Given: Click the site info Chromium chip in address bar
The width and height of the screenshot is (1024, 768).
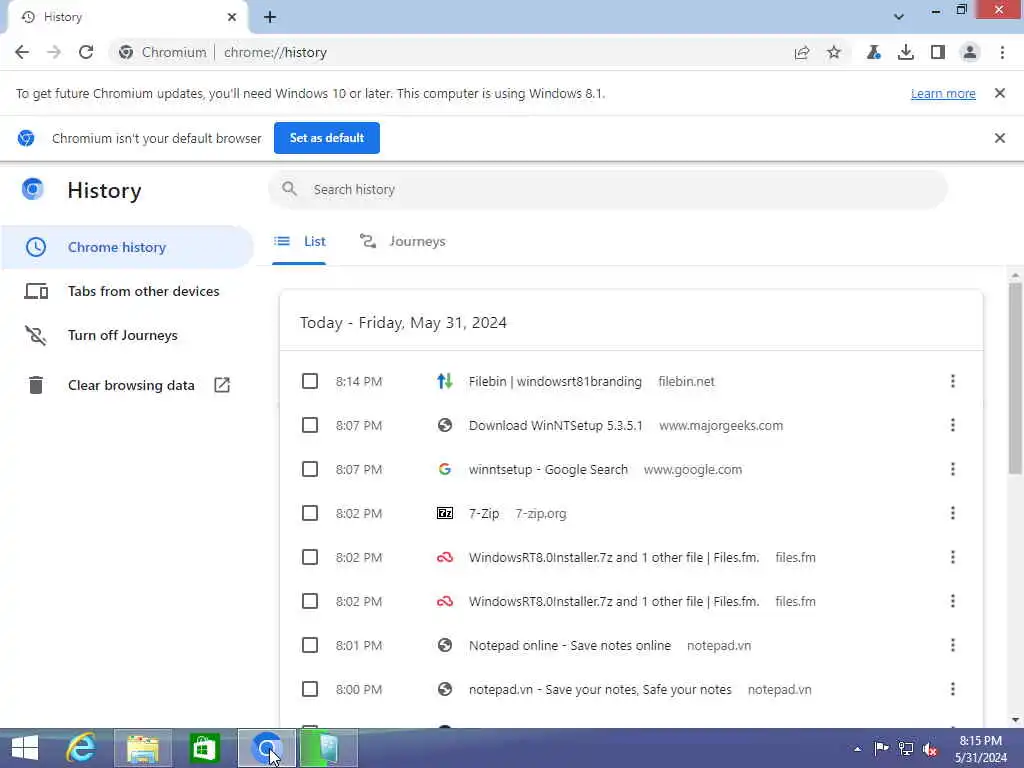Looking at the screenshot, I should pyautogui.click(x=163, y=52).
